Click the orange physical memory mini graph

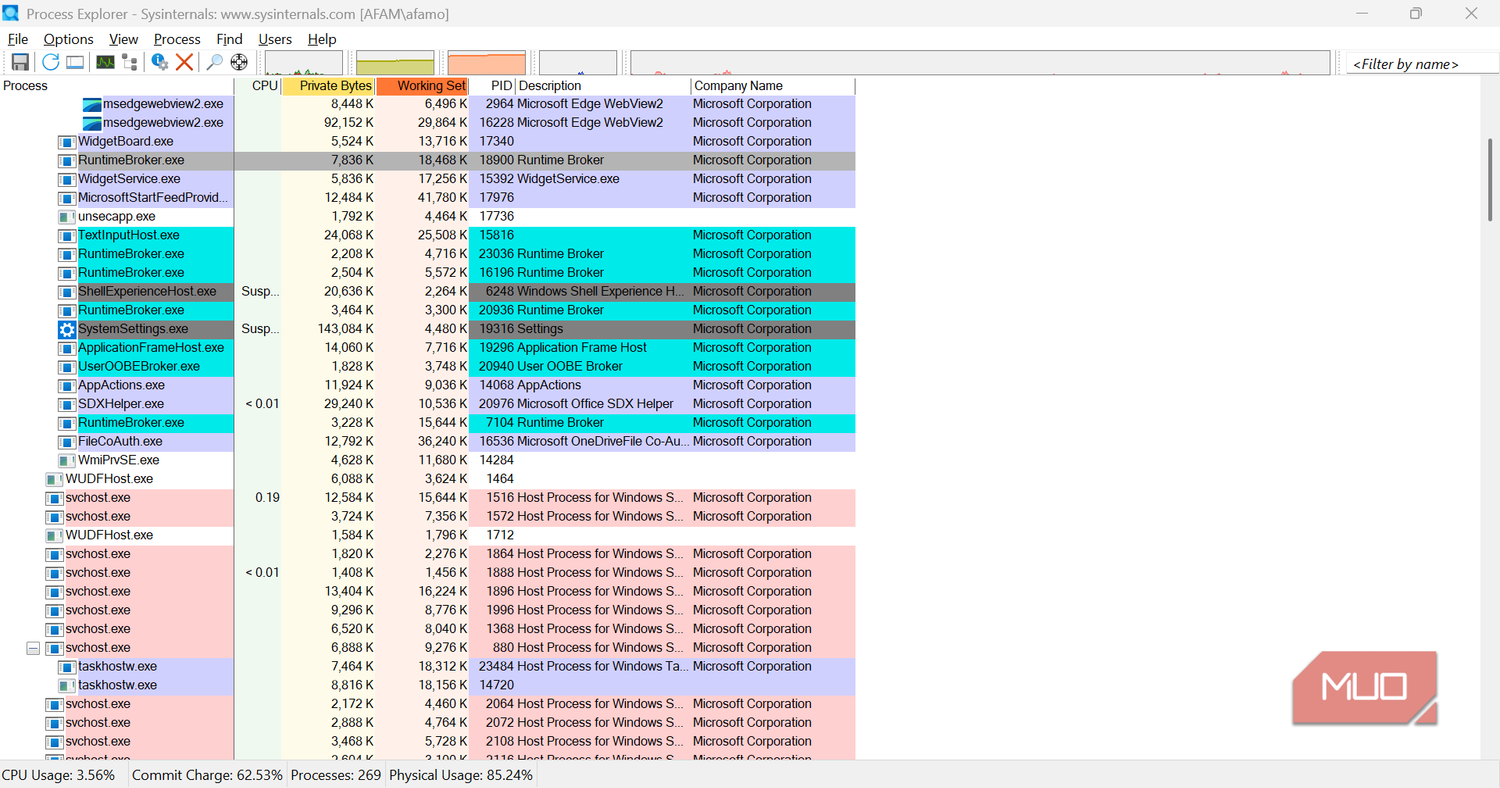[x=487, y=62]
